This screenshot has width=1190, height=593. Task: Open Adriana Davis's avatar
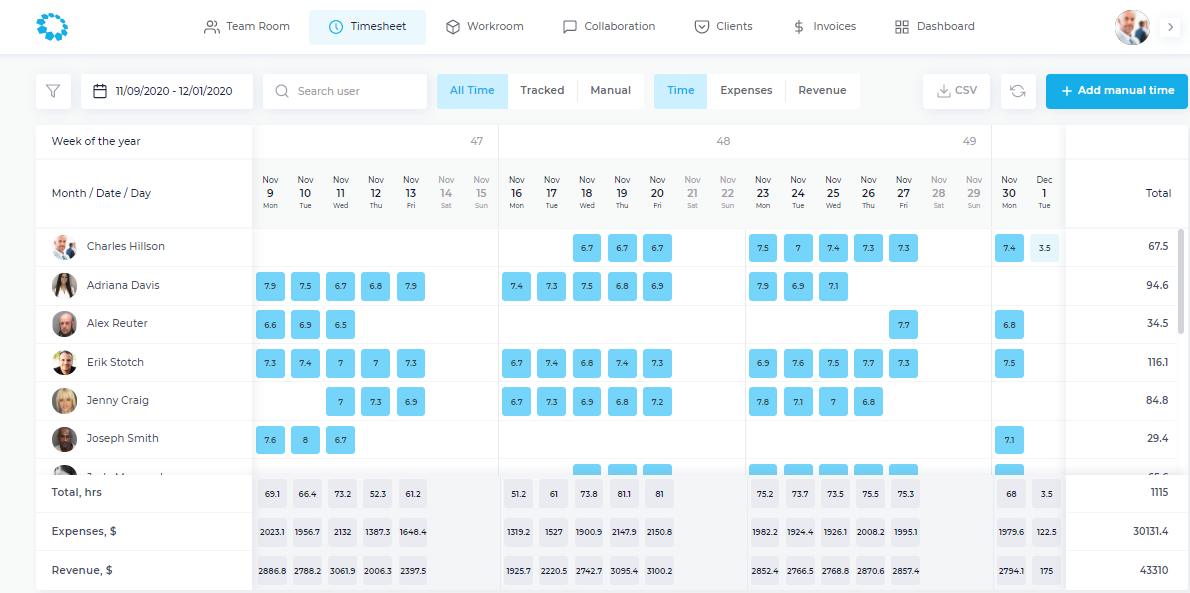[x=64, y=286]
